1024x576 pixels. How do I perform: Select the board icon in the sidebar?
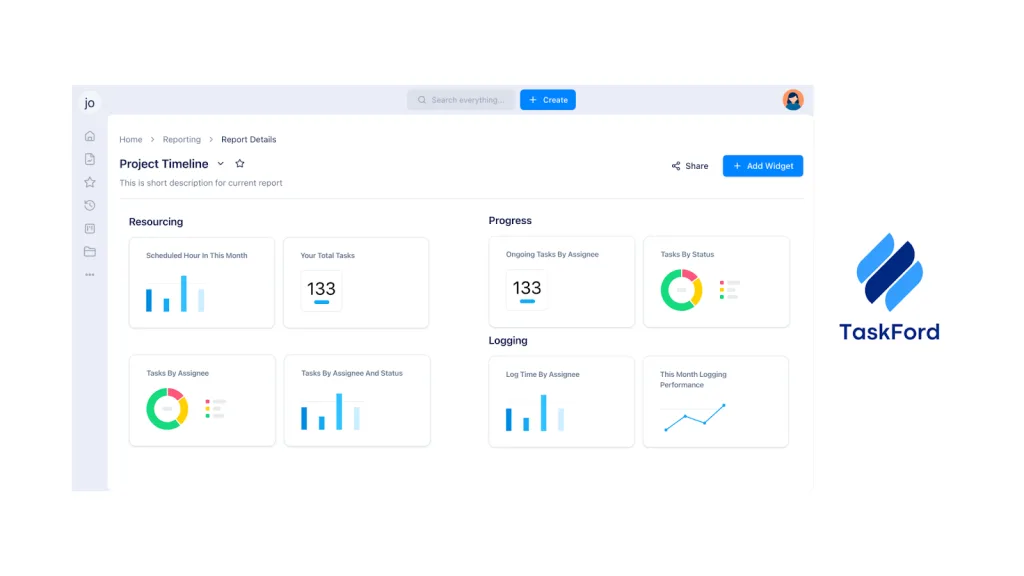90,229
